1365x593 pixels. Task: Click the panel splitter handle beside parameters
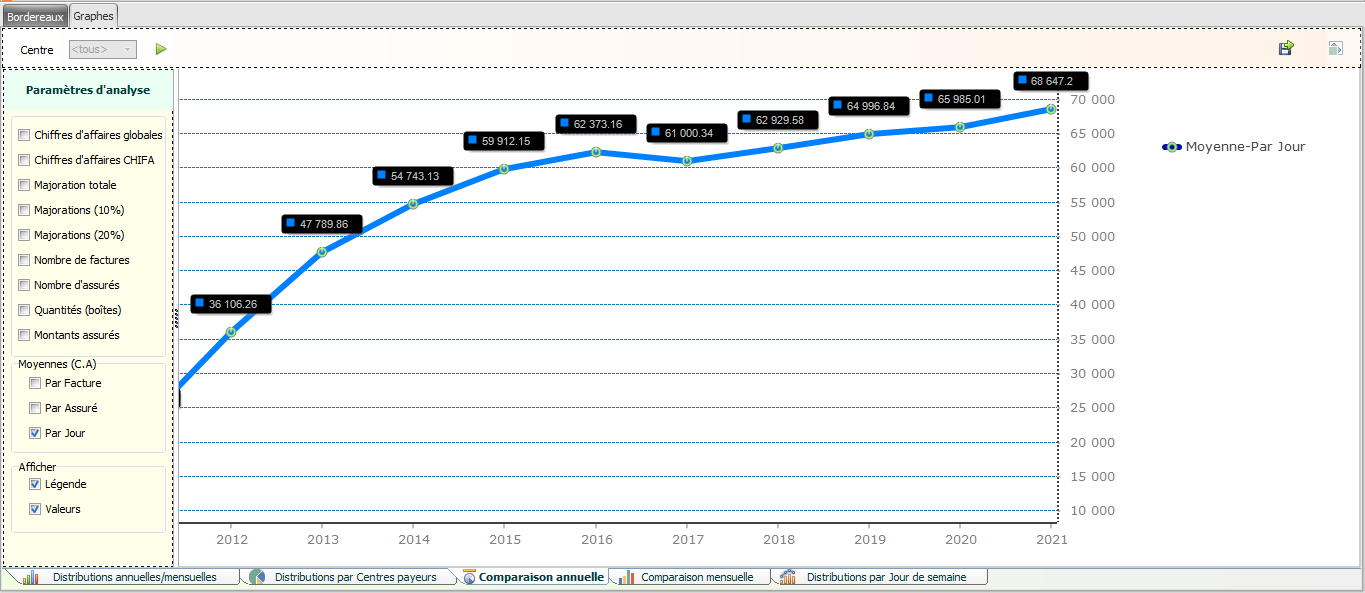(x=176, y=318)
